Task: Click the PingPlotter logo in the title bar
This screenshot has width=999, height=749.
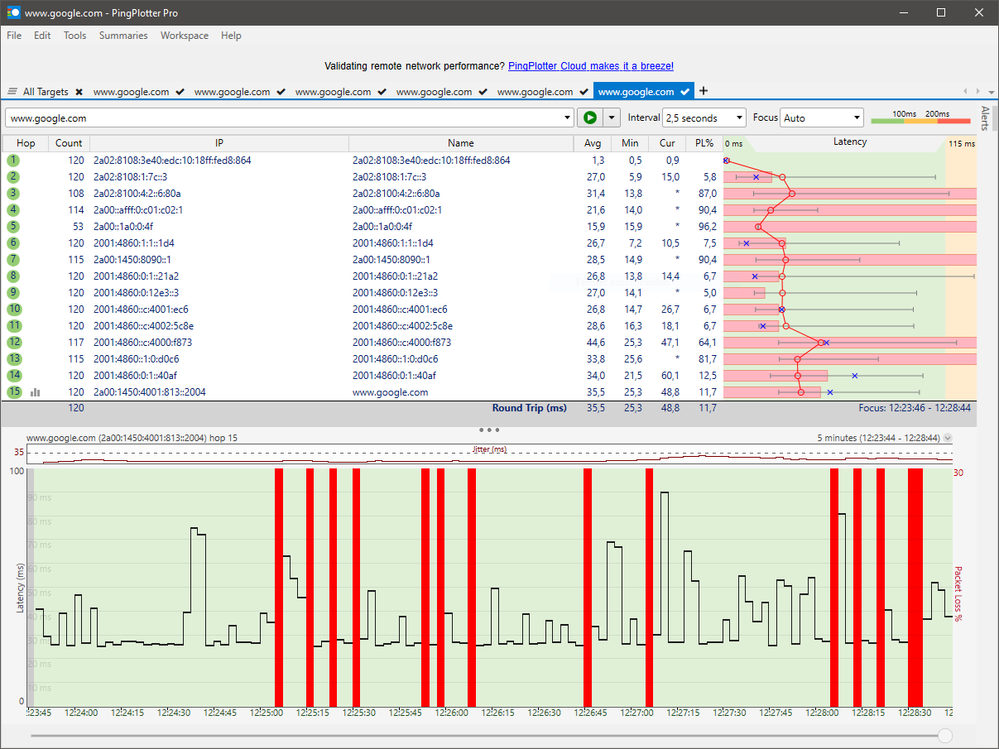Action: (x=13, y=13)
